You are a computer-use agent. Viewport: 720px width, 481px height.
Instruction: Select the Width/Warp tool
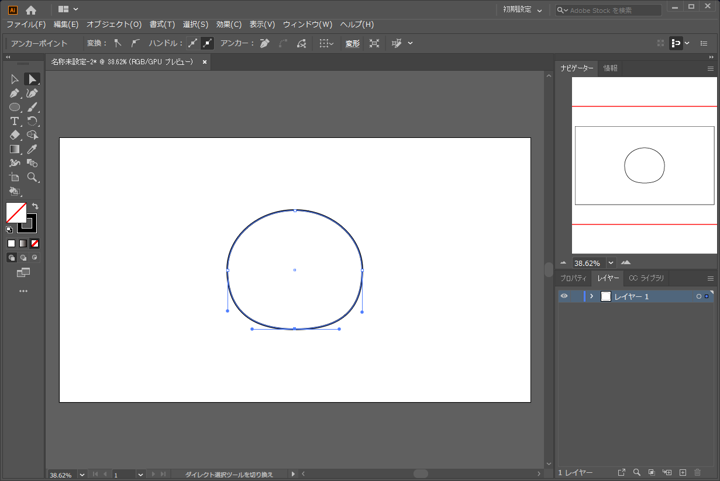pos(14,163)
